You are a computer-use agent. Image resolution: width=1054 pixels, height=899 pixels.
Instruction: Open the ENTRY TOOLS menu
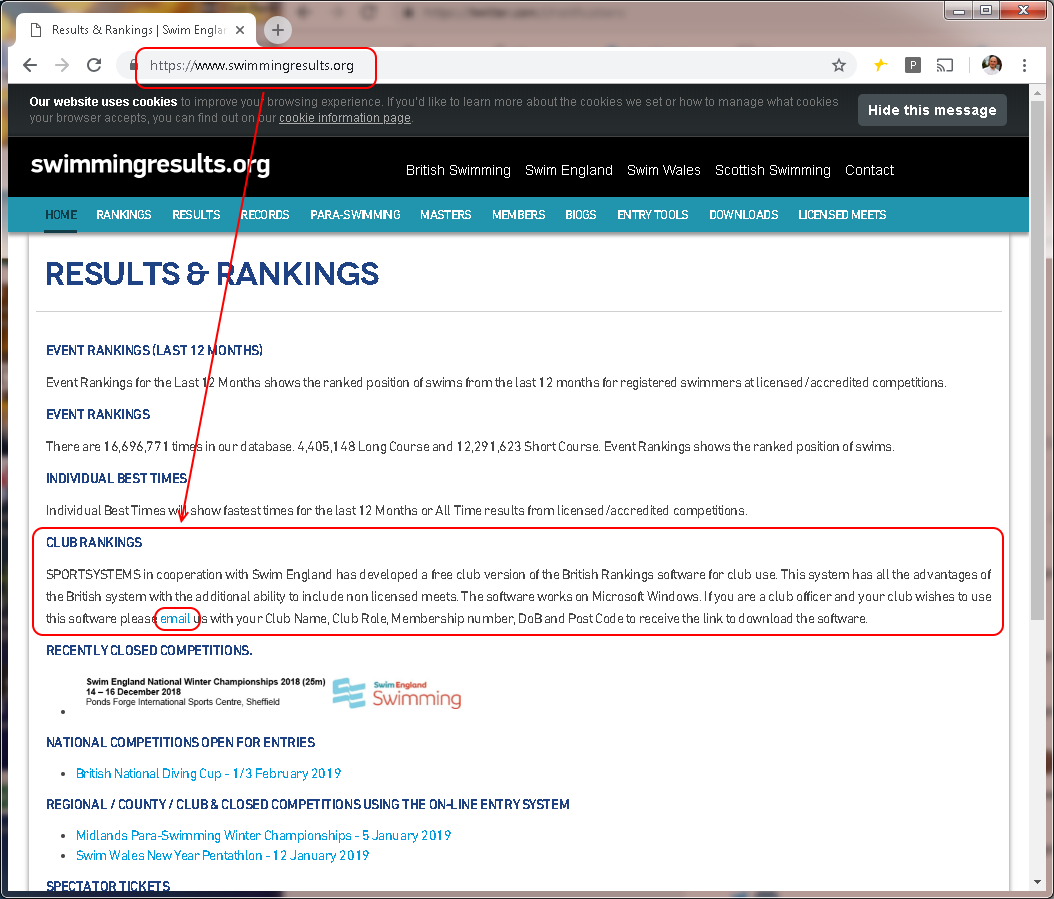point(653,214)
